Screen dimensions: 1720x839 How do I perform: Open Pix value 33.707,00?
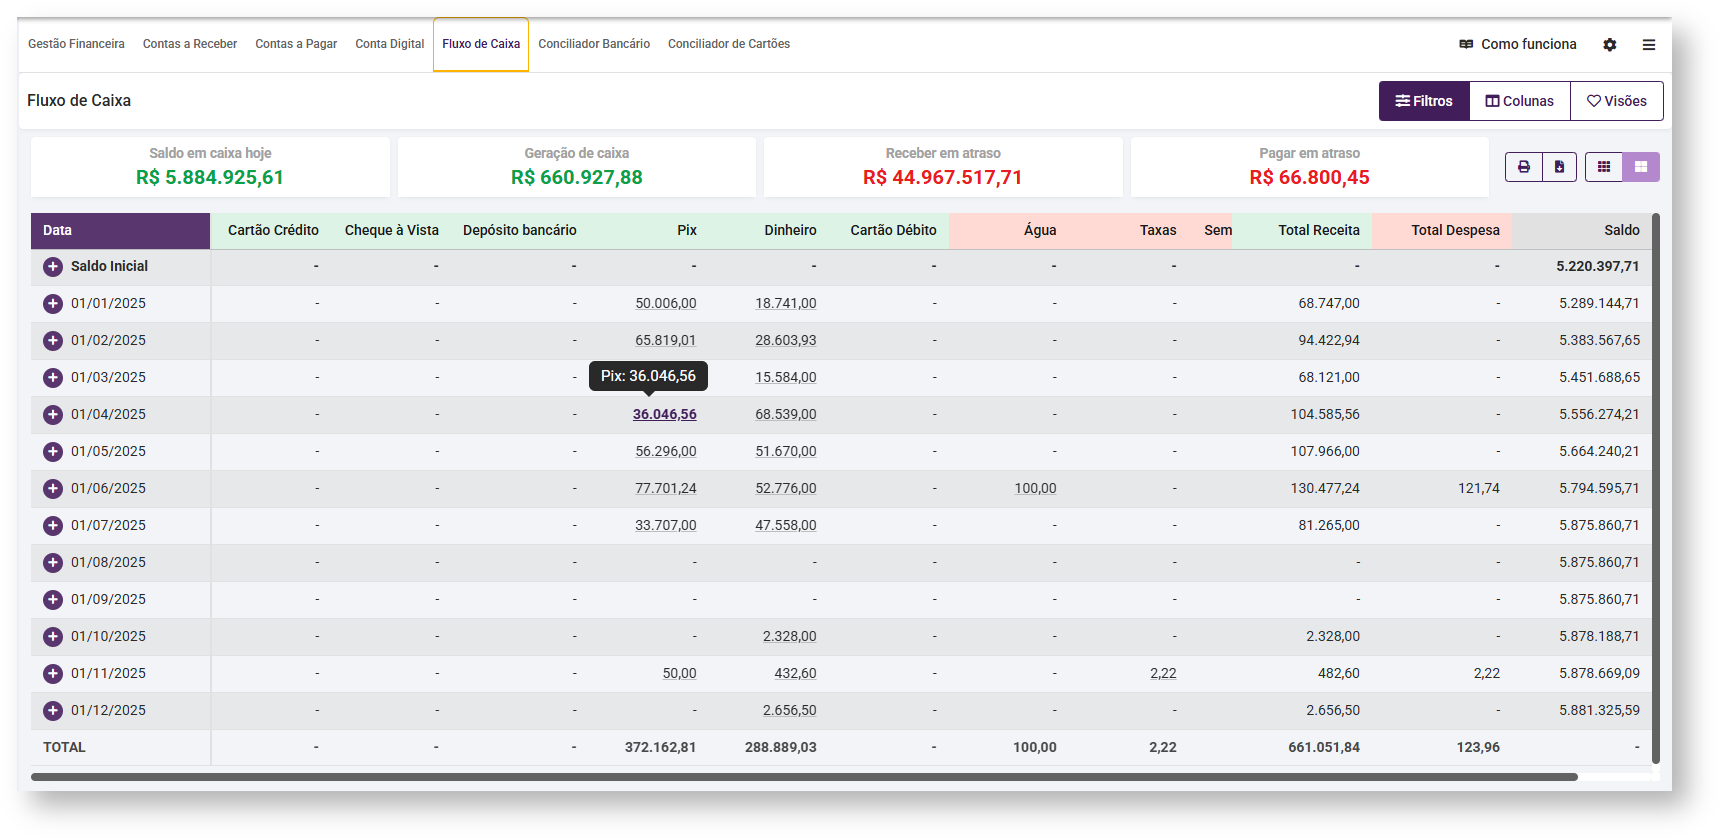pyautogui.click(x=666, y=525)
